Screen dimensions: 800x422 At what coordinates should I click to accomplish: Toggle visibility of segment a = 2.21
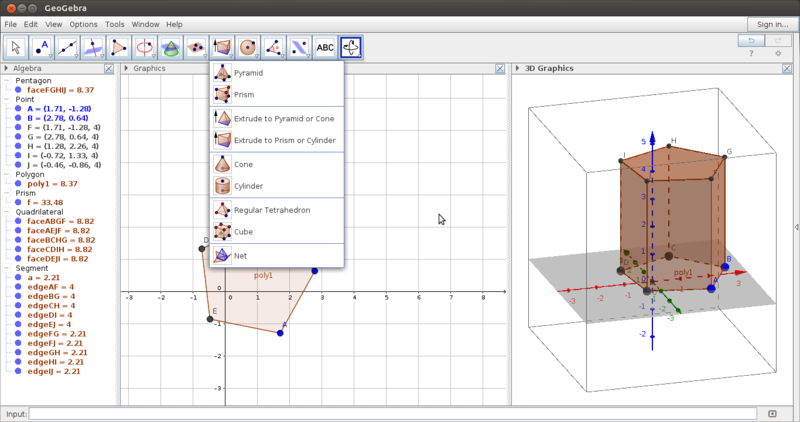[x=18, y=278]
